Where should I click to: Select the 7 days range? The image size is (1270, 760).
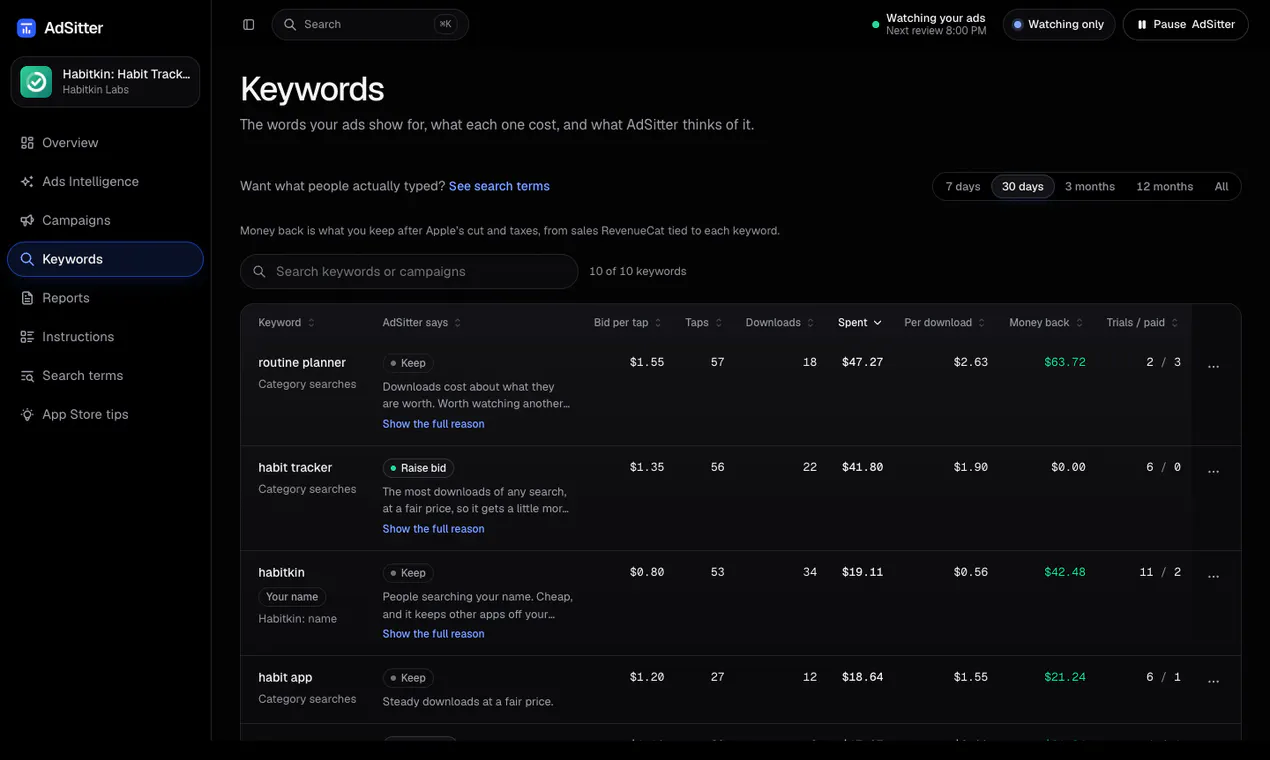point(963,187)
